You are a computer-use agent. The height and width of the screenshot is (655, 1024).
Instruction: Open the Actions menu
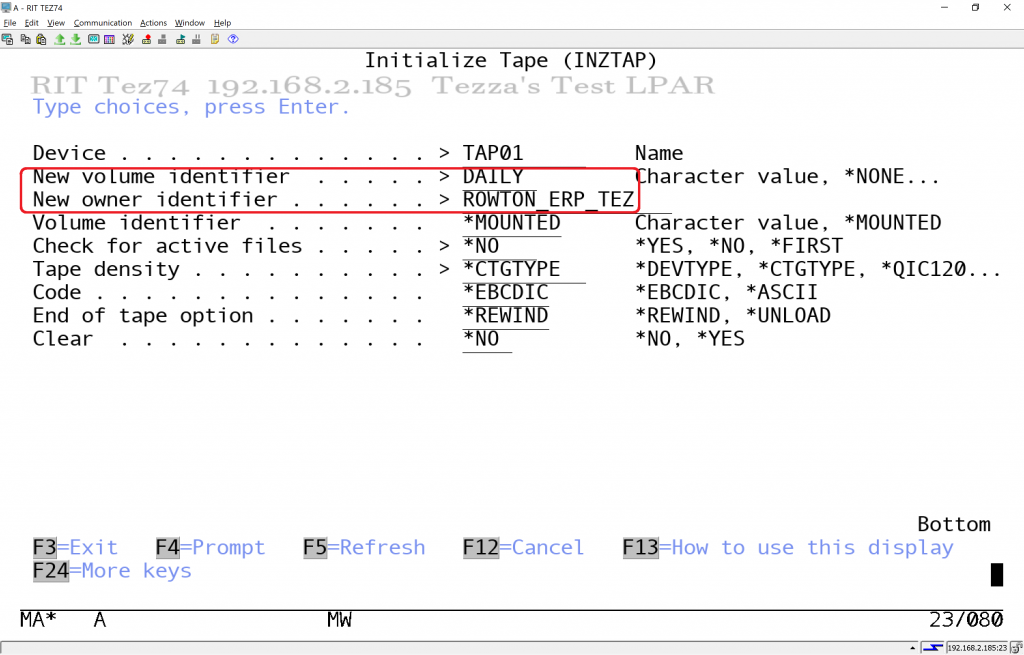pos(153,22)
